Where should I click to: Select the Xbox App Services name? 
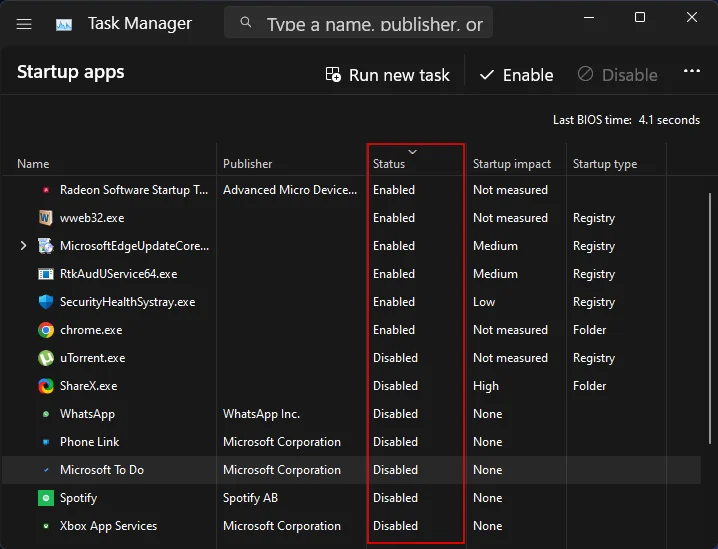click(x=108, y=526)
